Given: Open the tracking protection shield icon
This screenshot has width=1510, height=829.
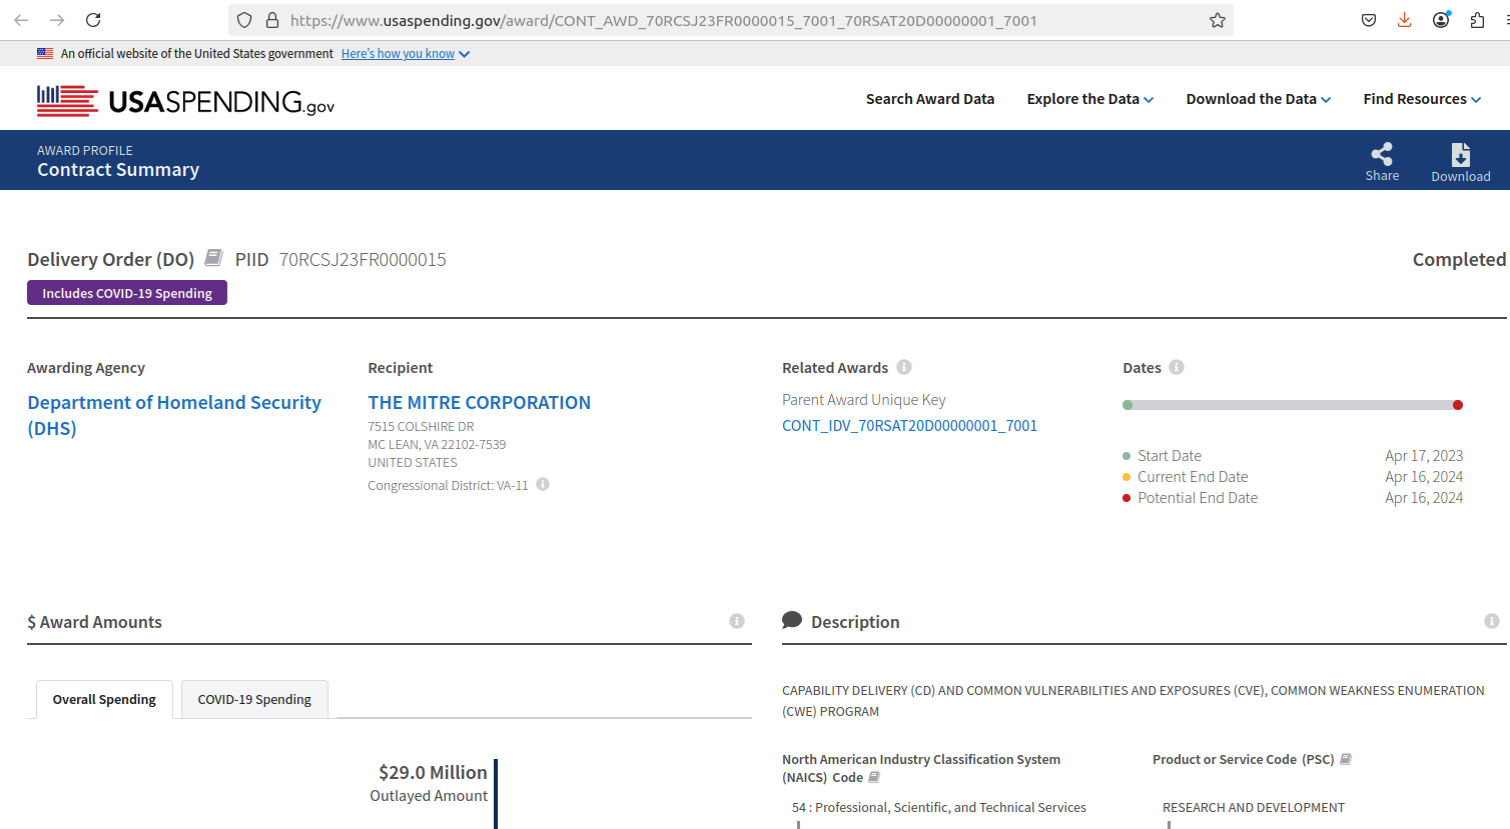Looking at the screenshot, I should tap(245, 20).
